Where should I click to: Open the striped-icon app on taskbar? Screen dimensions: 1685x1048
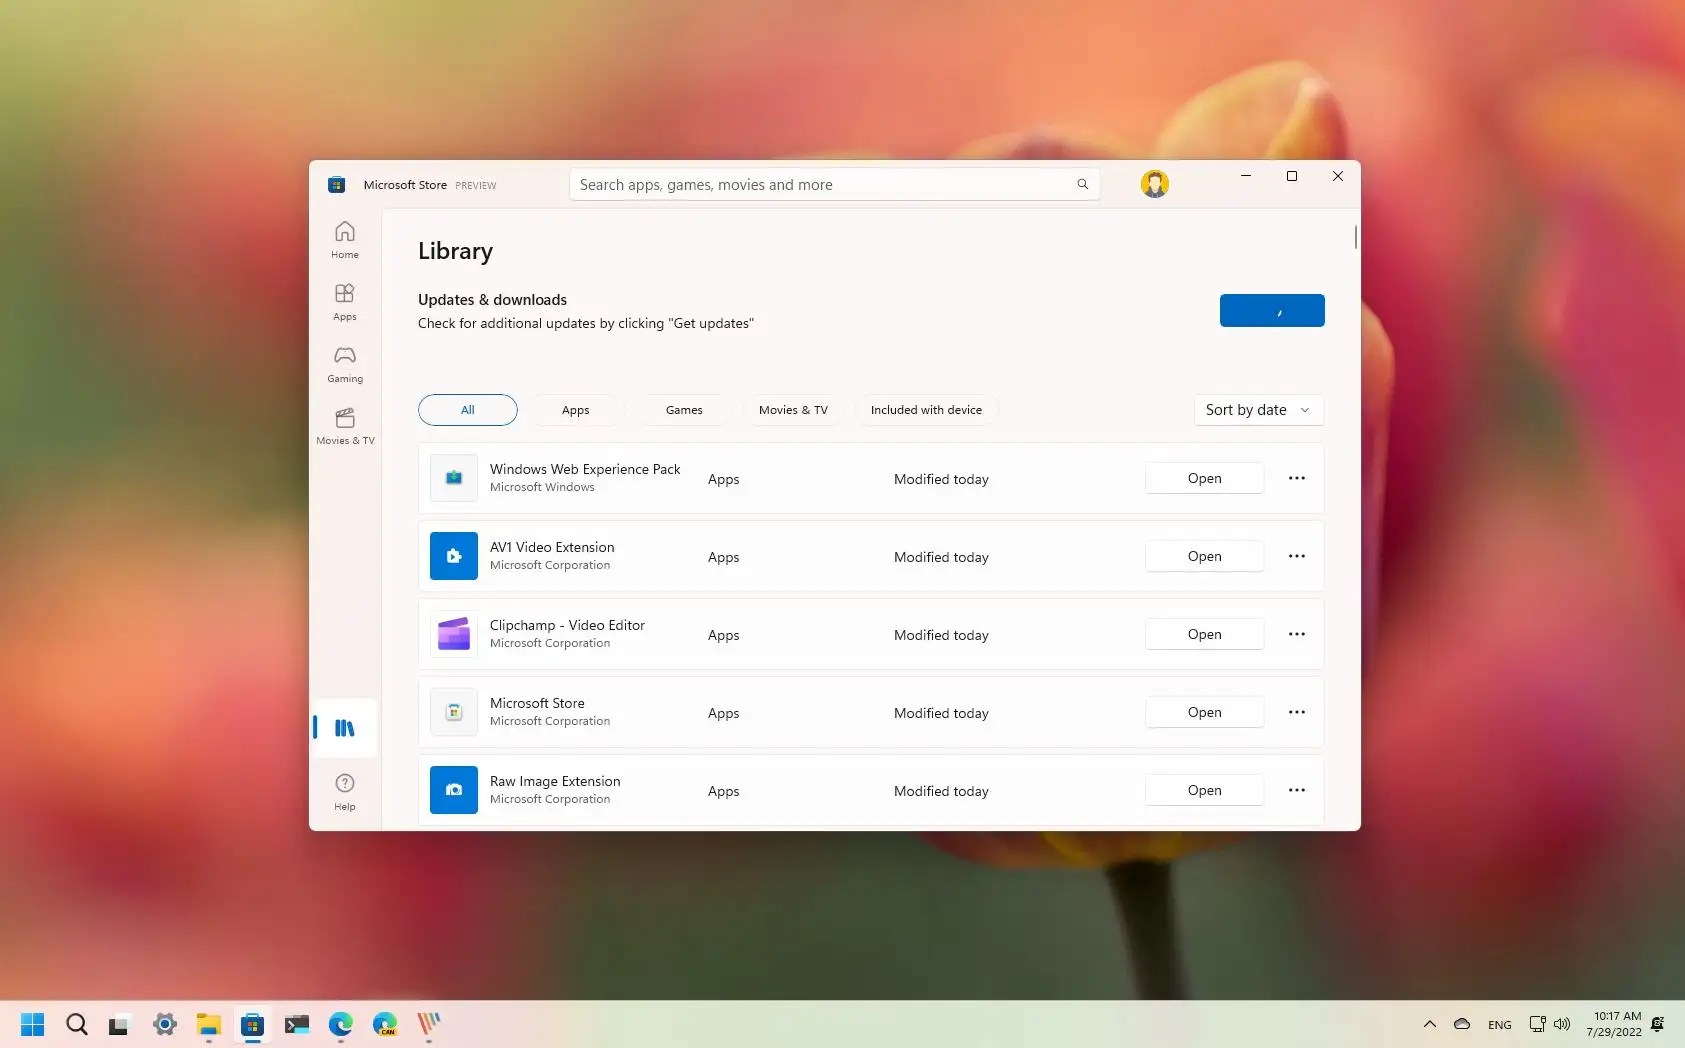429,1024
